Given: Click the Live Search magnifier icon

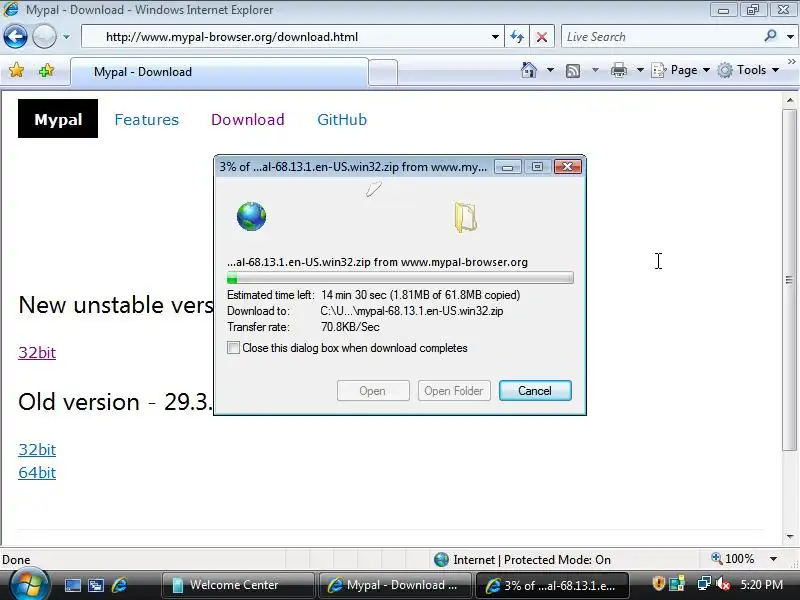Looking at the screenshot, I should [770, 36].
